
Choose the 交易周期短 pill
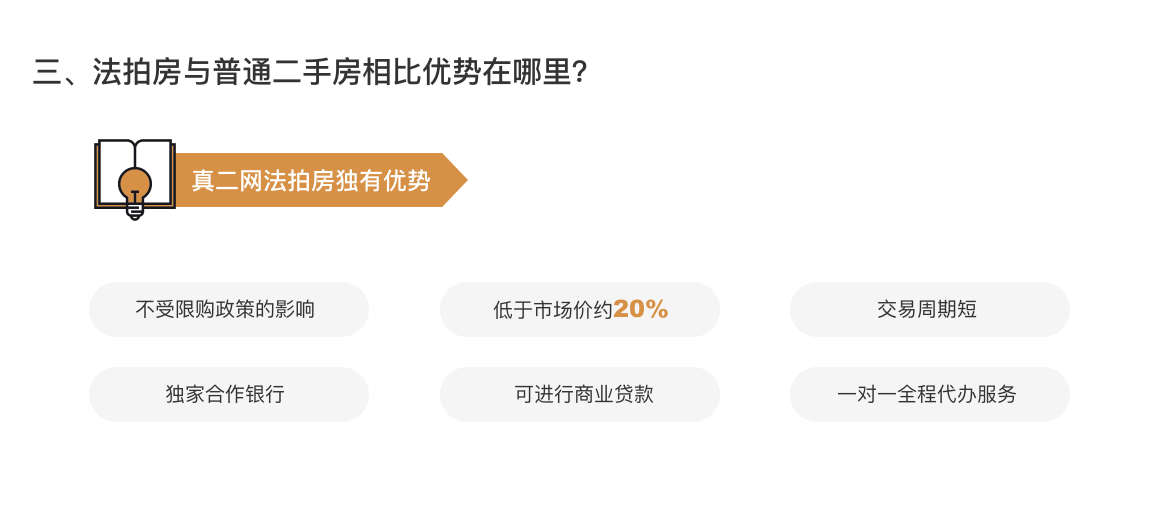click(x=929, y=309)
